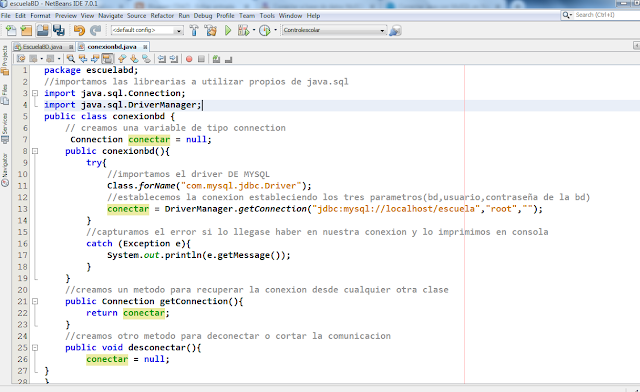640x392 pixels.
Task: Open the Forward navigation dropdown in editor toolbar
Action: 59,59
